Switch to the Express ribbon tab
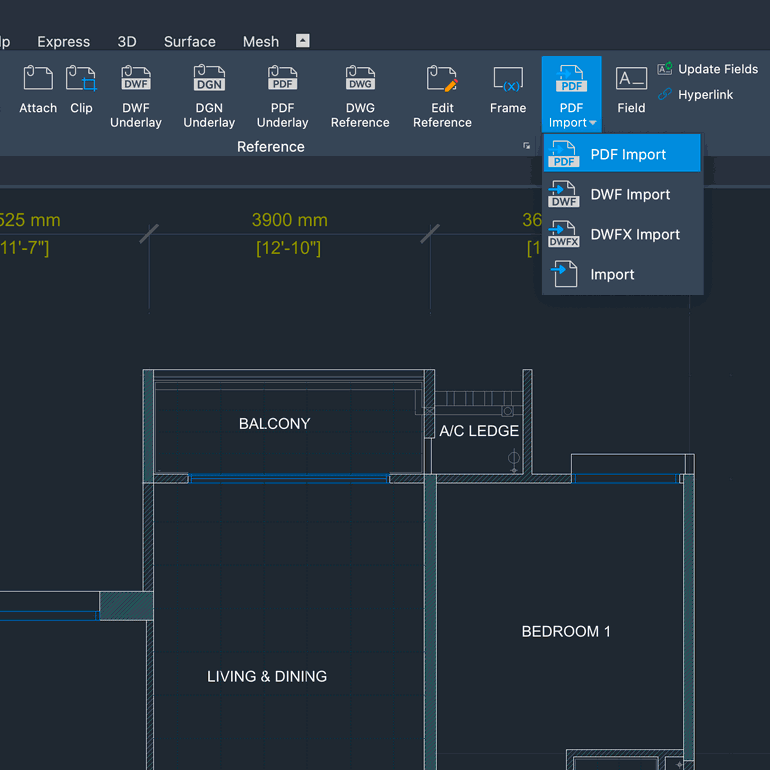The height and width of the screenshot is (770, 770). (63, 42)
